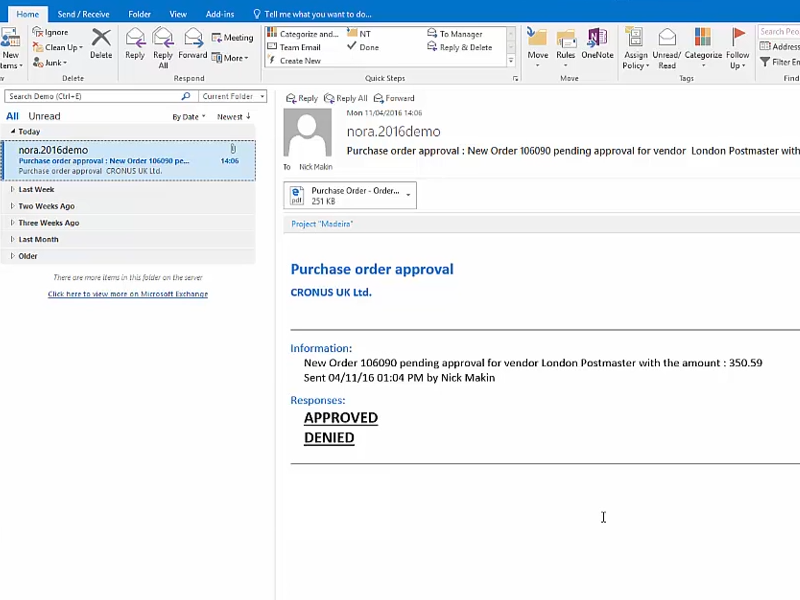Open the Folder tab
The height and width of the screenshot is (600, 800).
tap(139, 14)
